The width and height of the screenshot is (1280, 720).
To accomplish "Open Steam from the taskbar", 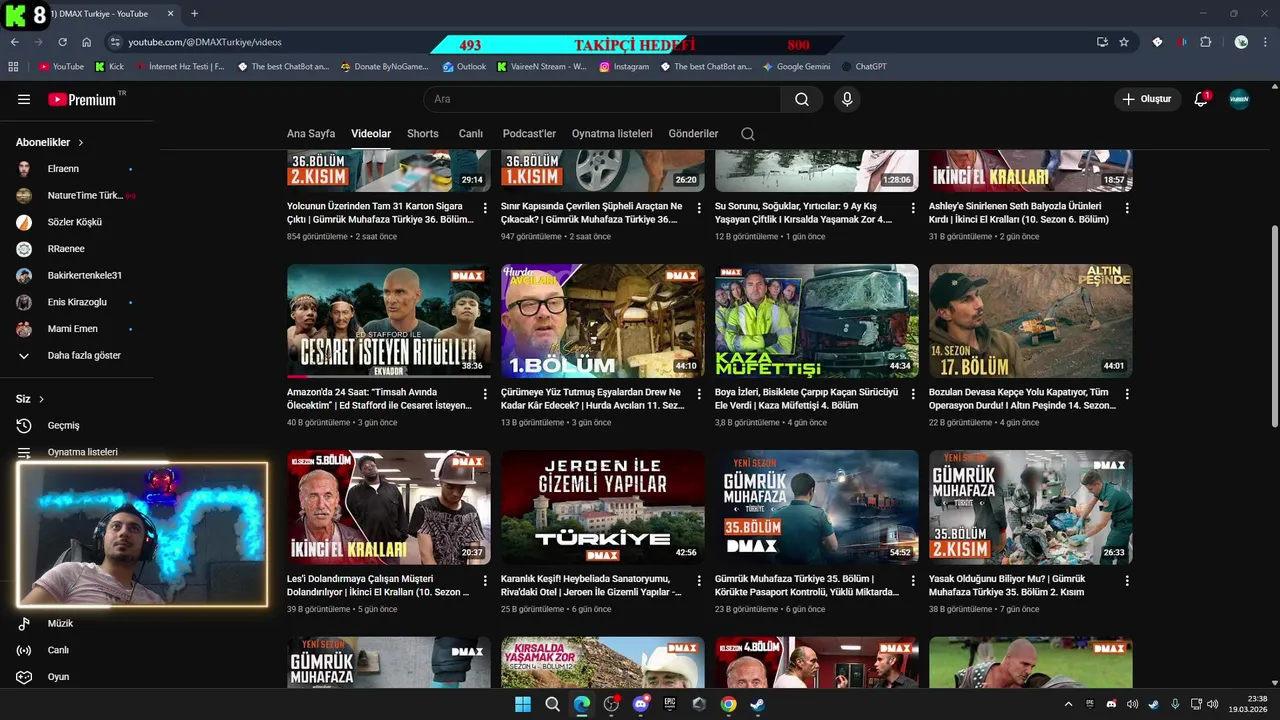I will (x=758, y=704).
